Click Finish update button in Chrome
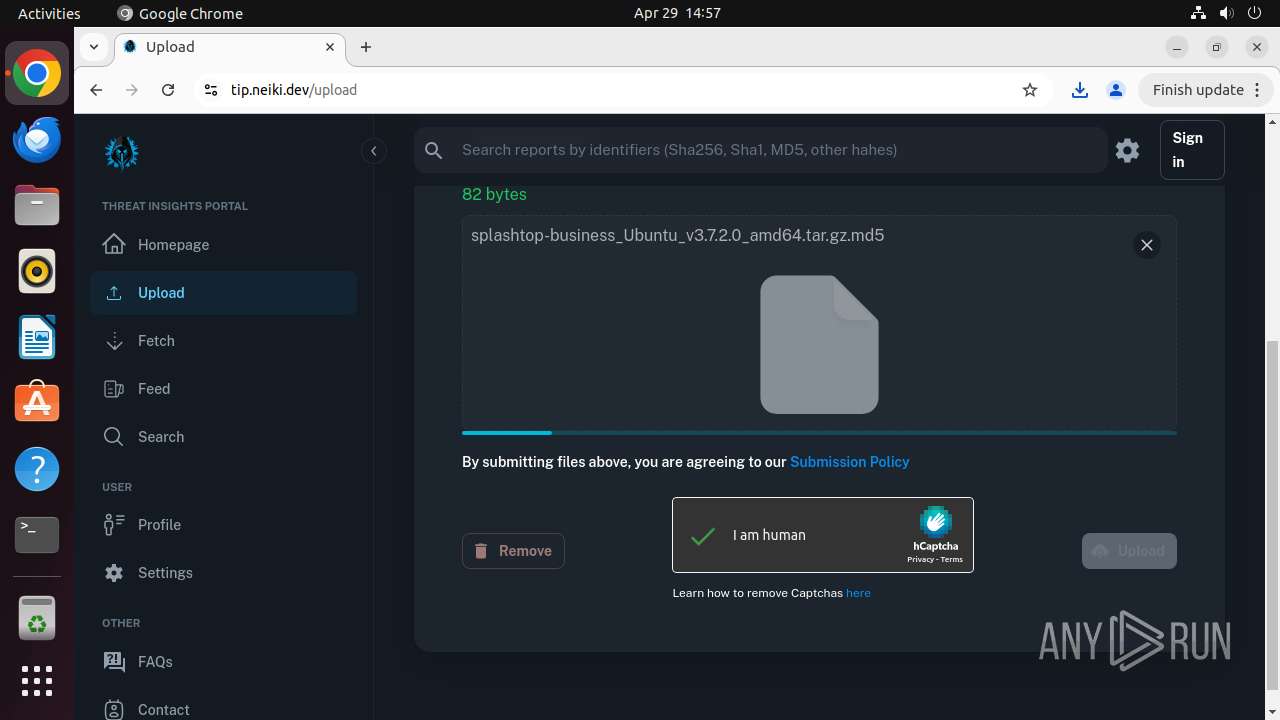The height and width of the screenshot is (720, 1280). pos(1198,90)
